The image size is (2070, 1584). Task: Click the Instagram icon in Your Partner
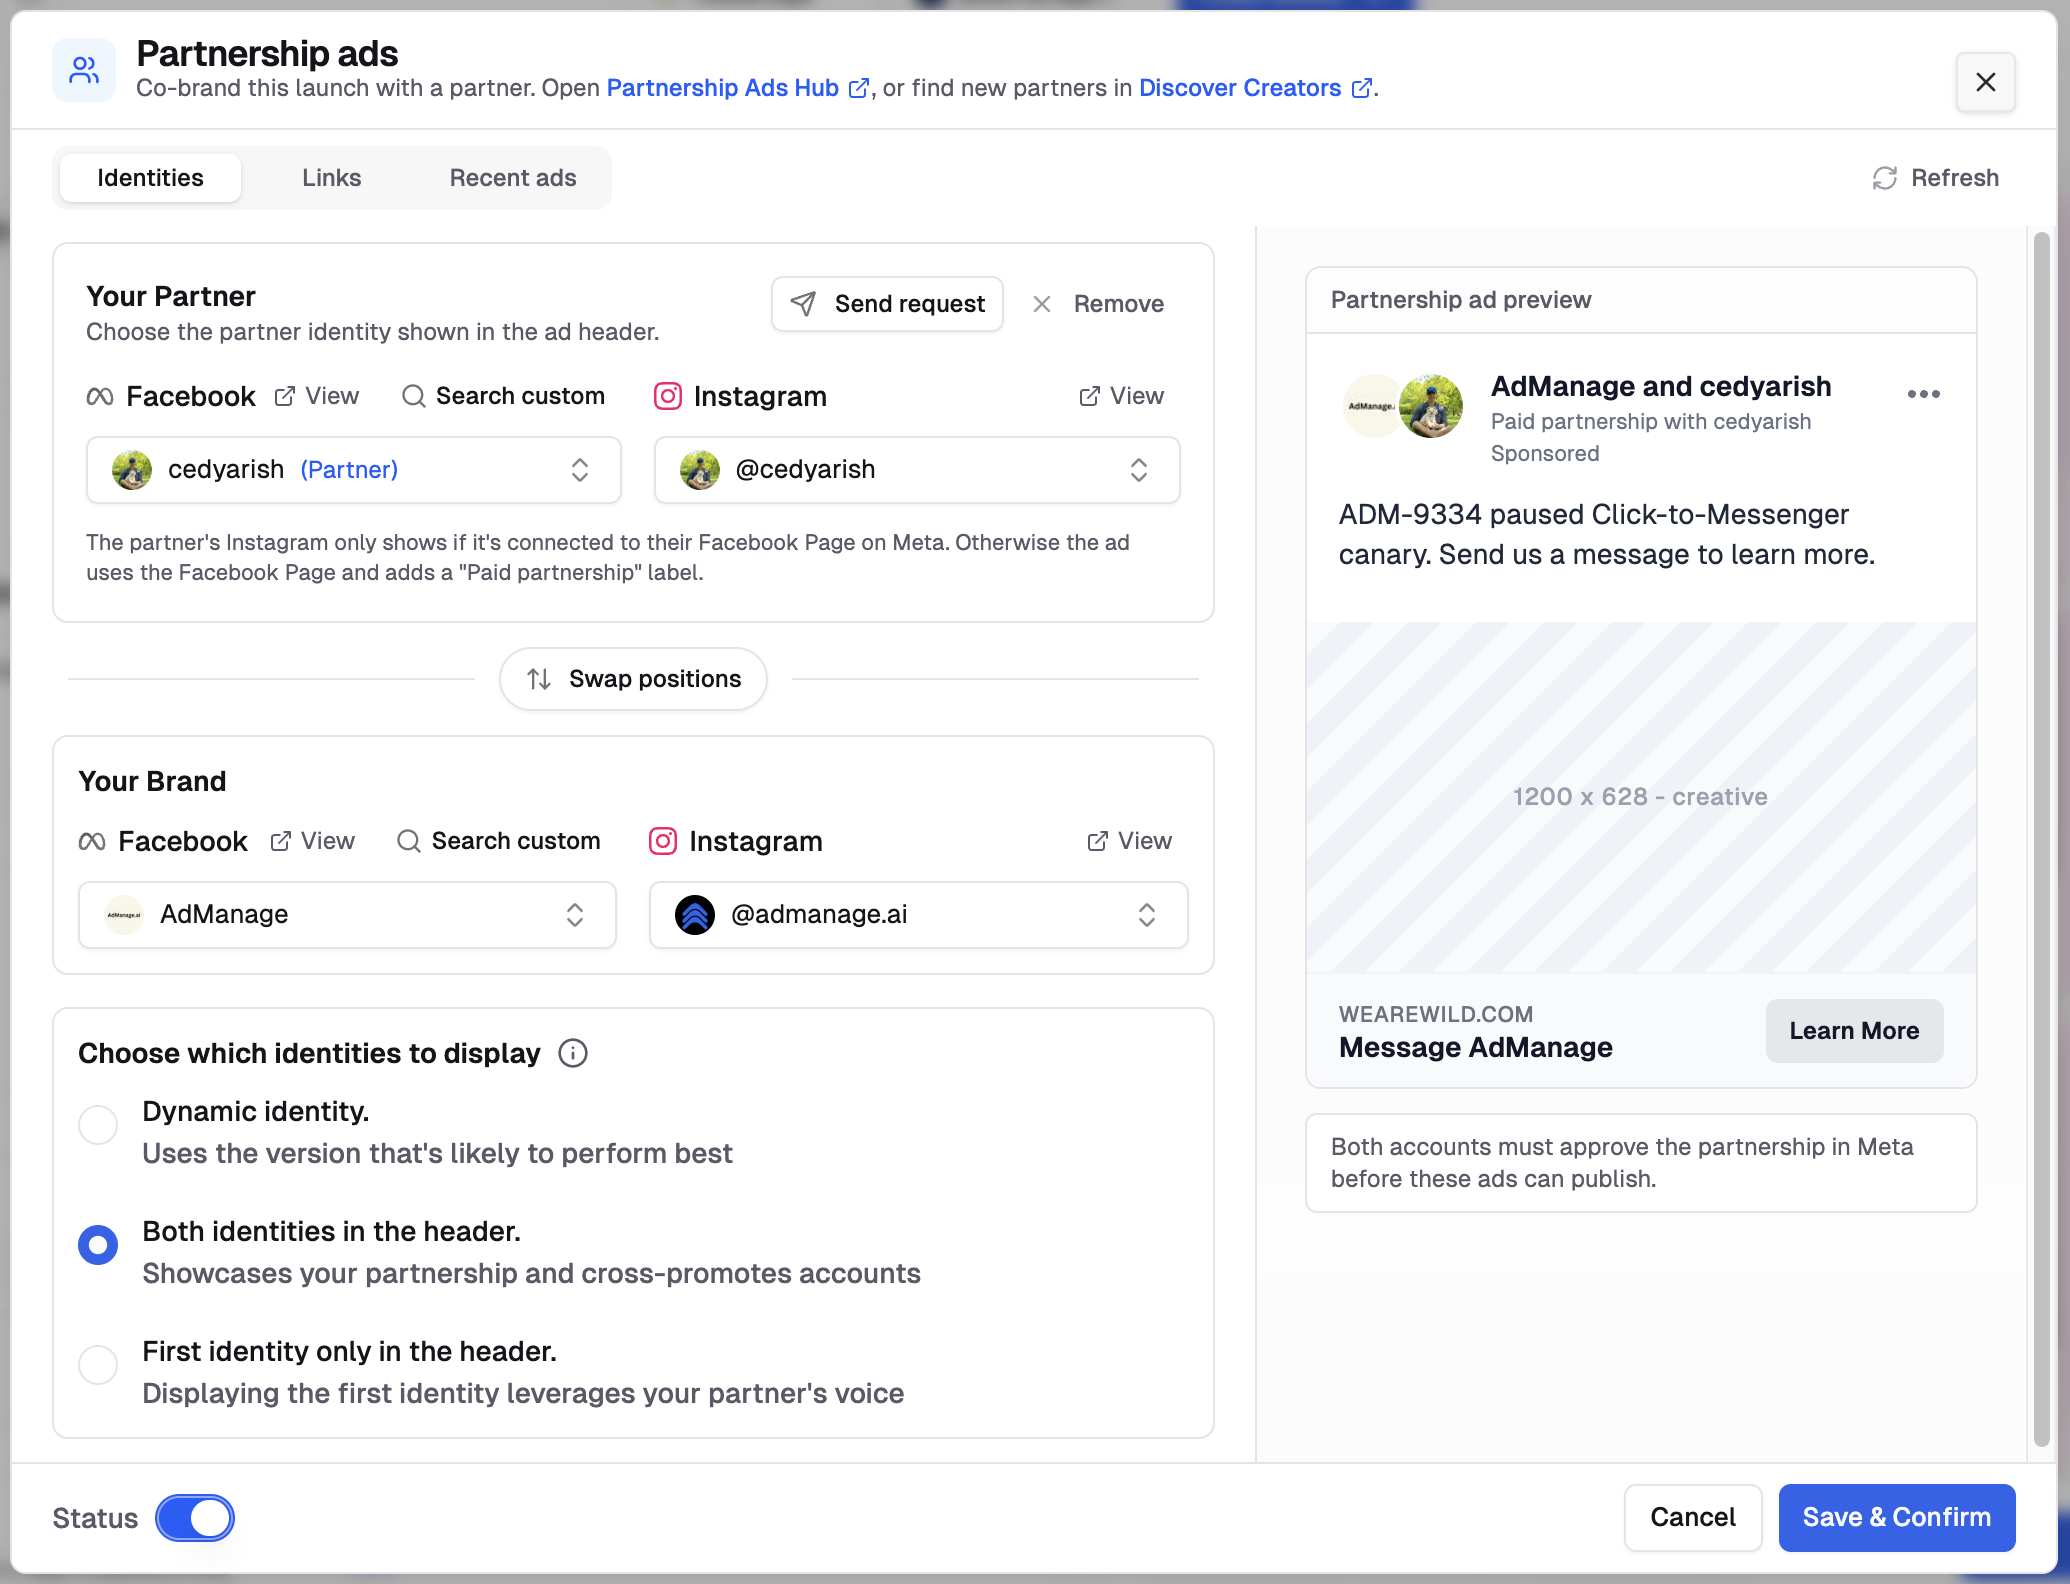pos(668,397)
